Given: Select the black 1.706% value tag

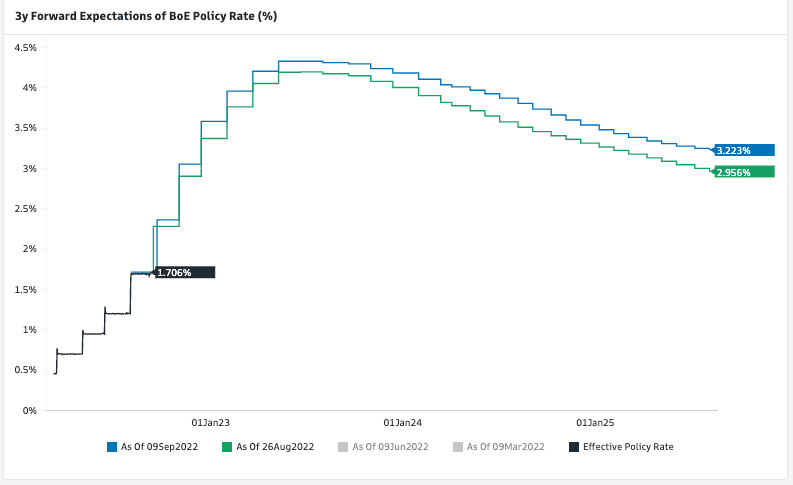Looking at the screenshot, I should click(x=185, y=272).
